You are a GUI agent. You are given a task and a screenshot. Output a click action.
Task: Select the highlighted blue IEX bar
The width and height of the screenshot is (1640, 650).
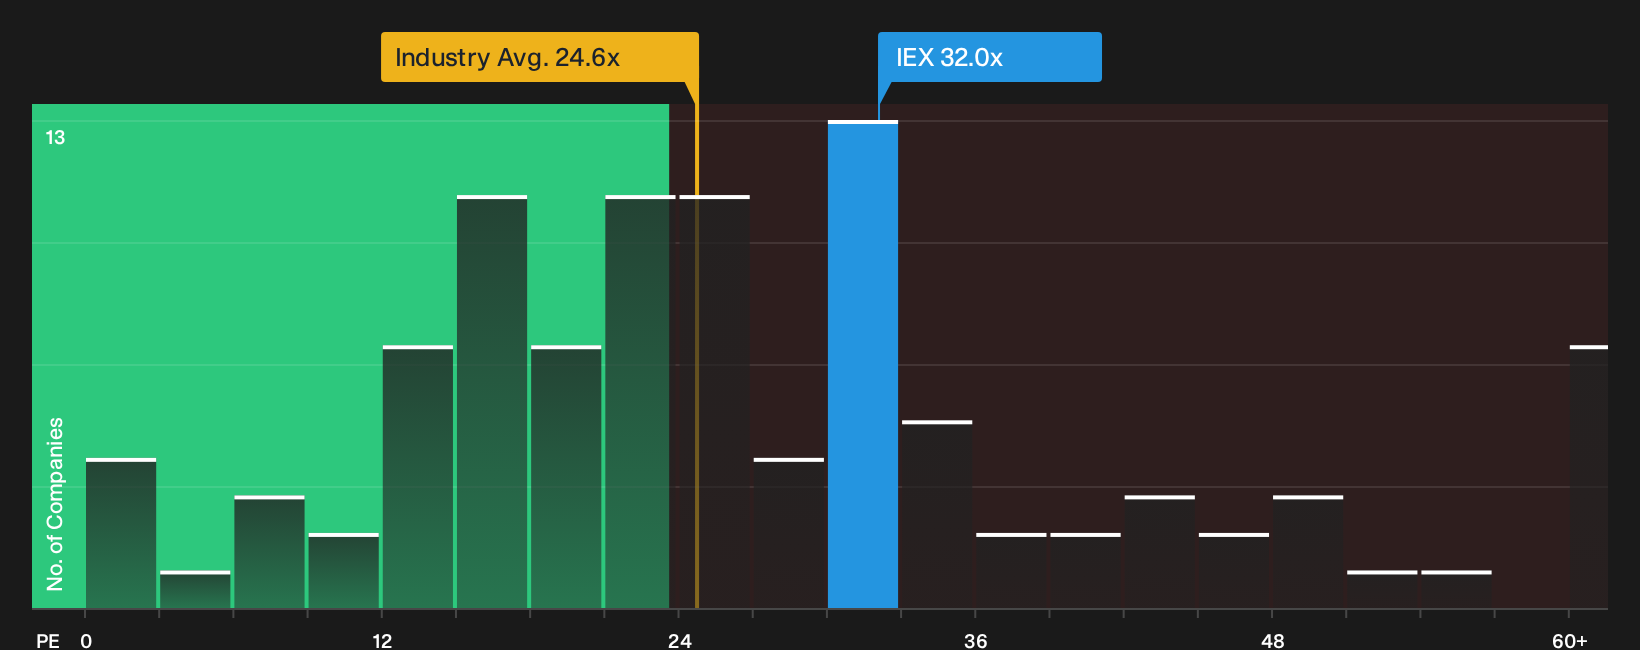coord(863,365)
